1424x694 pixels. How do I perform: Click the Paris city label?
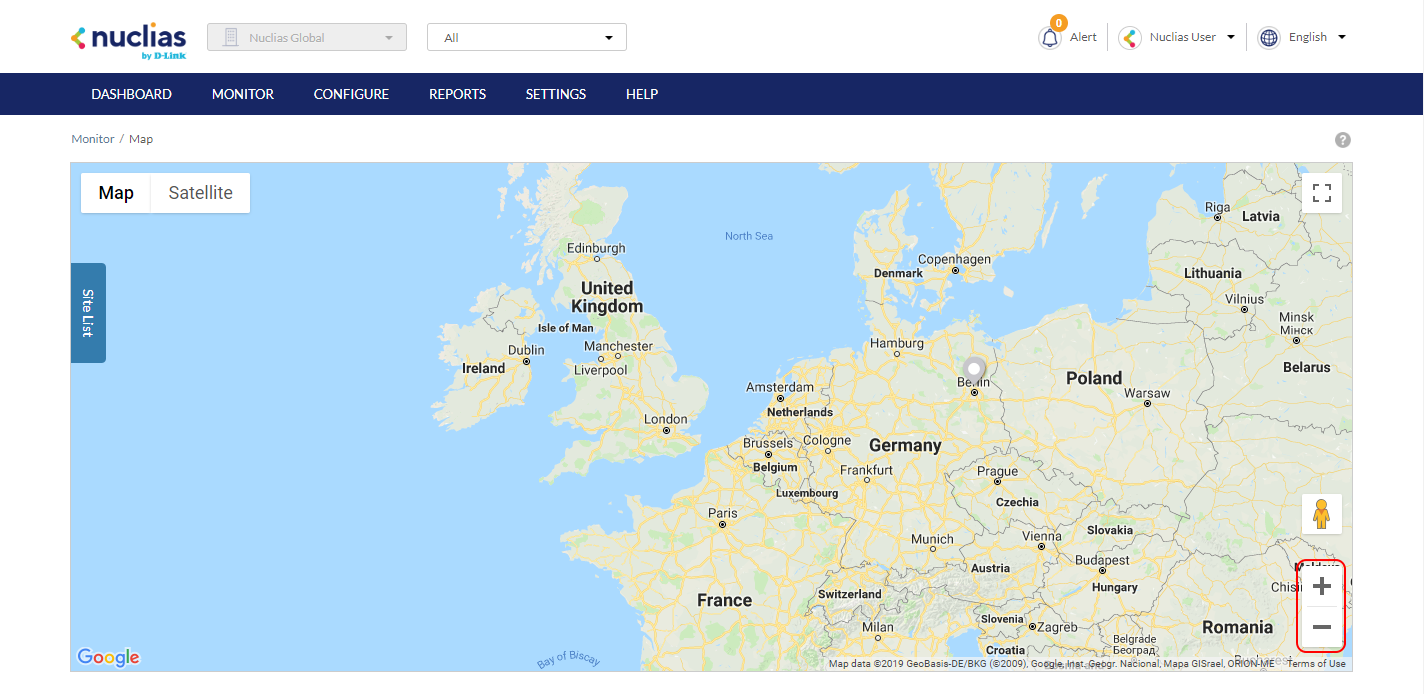pyautogui.click(x=723, y=513)
